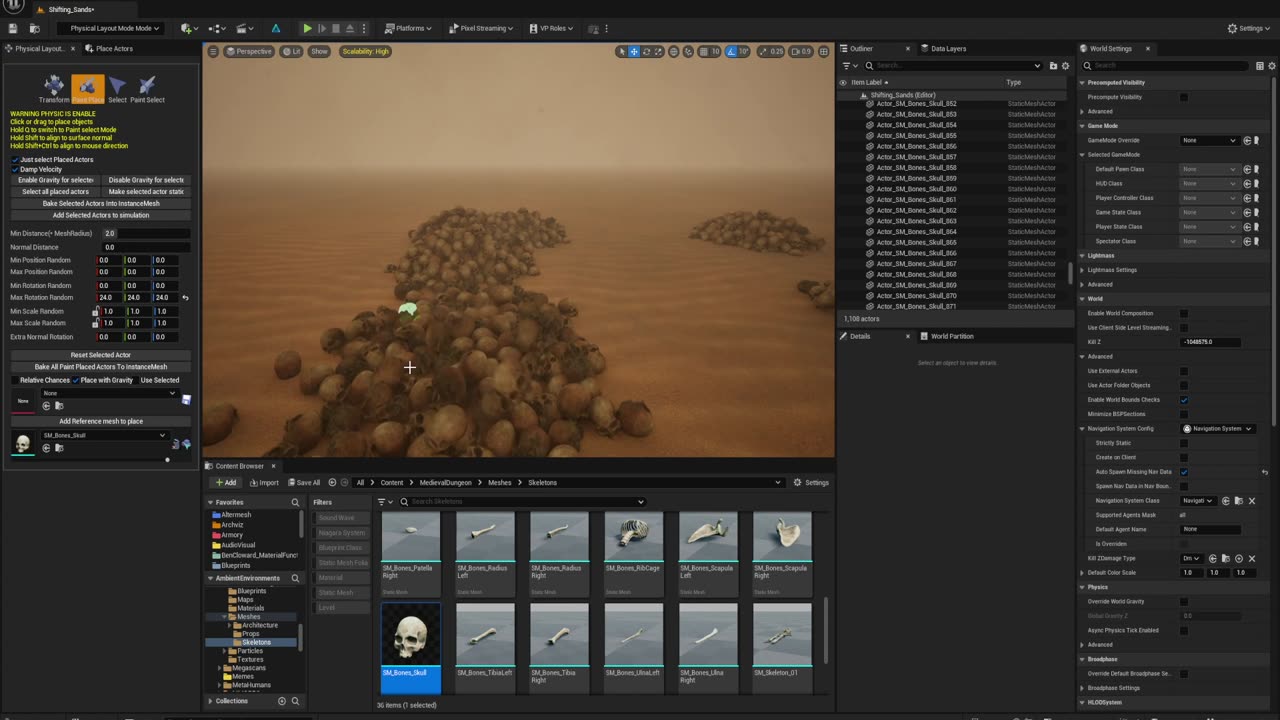The width and height of the screenshot is (1280, 720).
Task: Select the Transform tool in Physical Layout
Action: (54, 87)
